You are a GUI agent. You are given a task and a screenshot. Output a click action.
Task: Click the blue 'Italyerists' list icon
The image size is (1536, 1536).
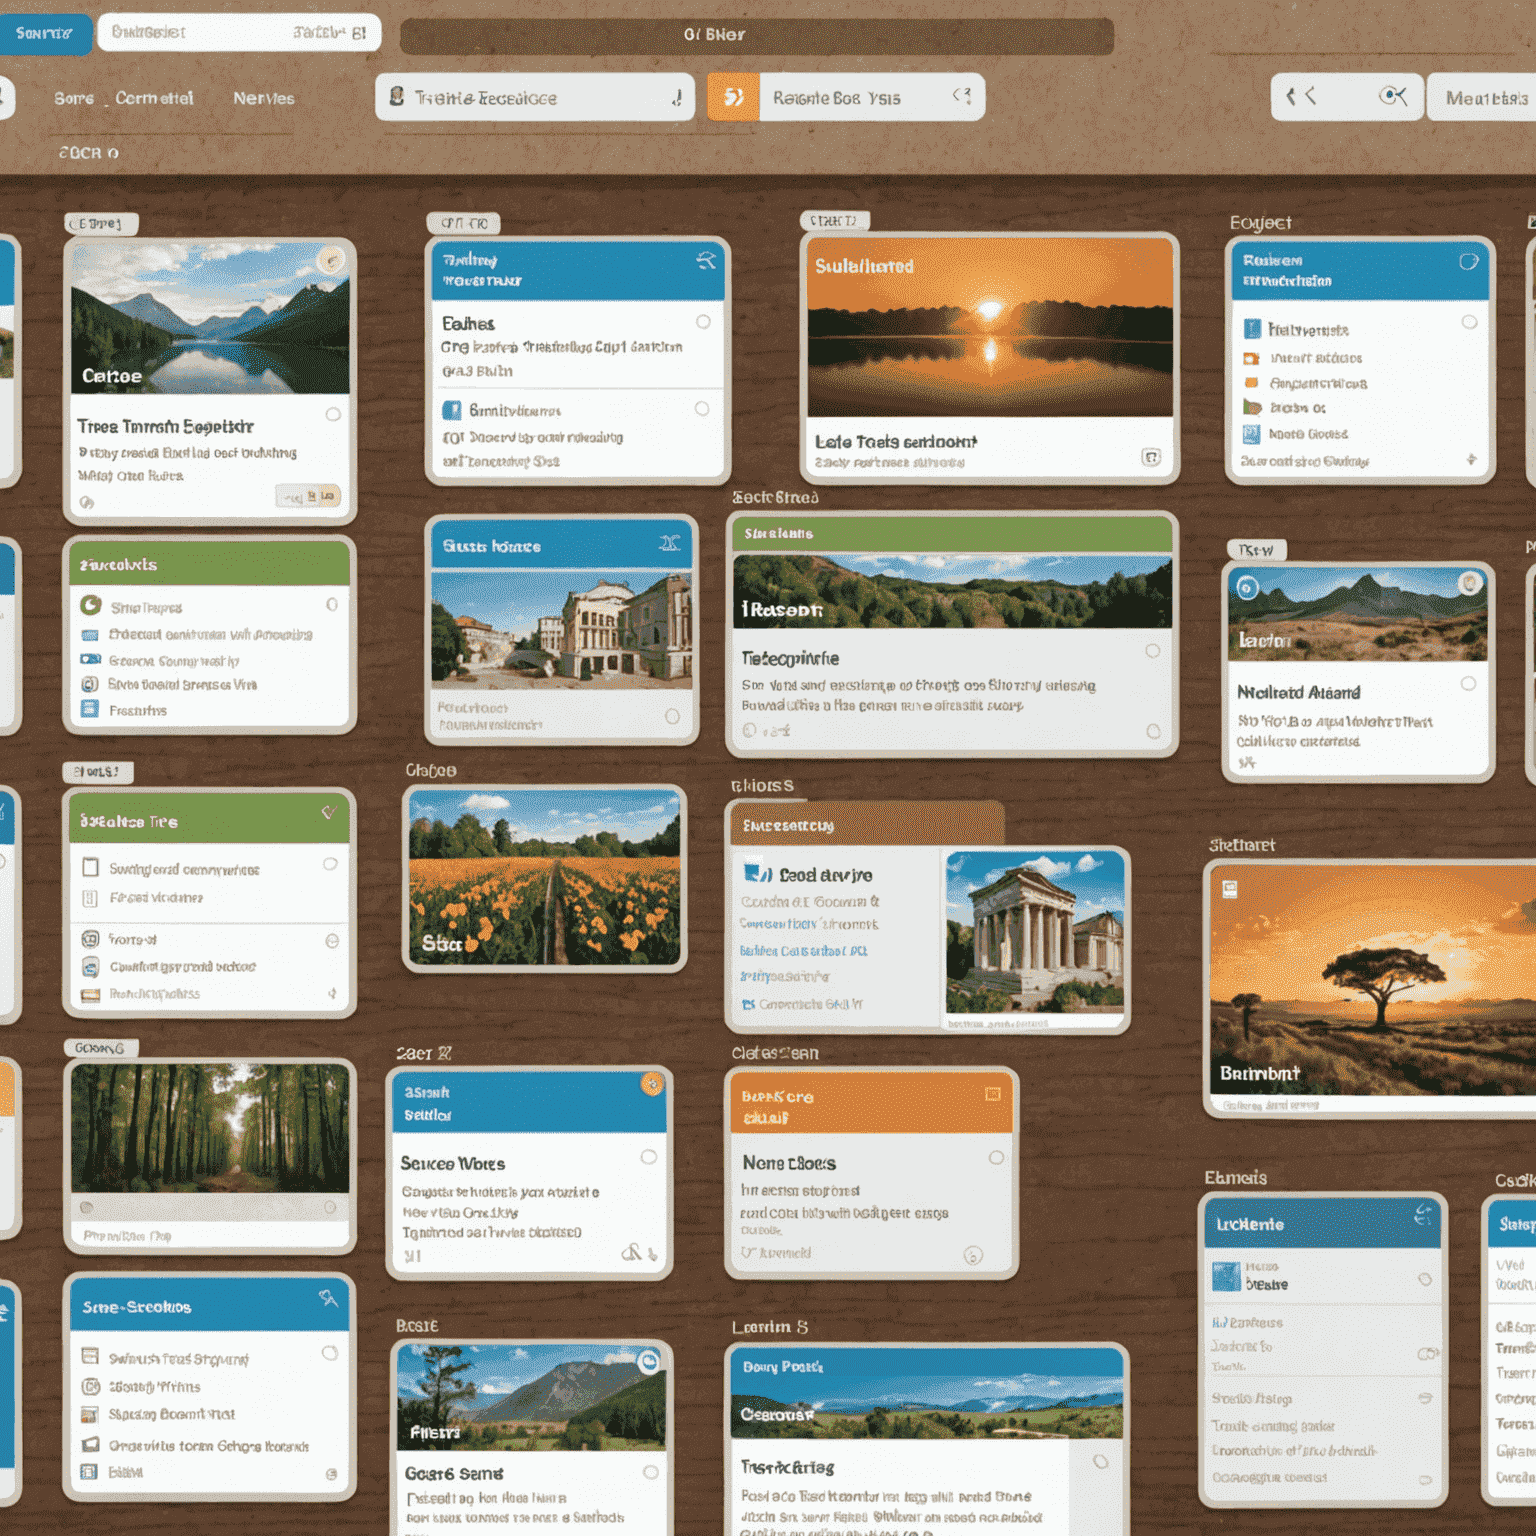(x=1252, y=329)
